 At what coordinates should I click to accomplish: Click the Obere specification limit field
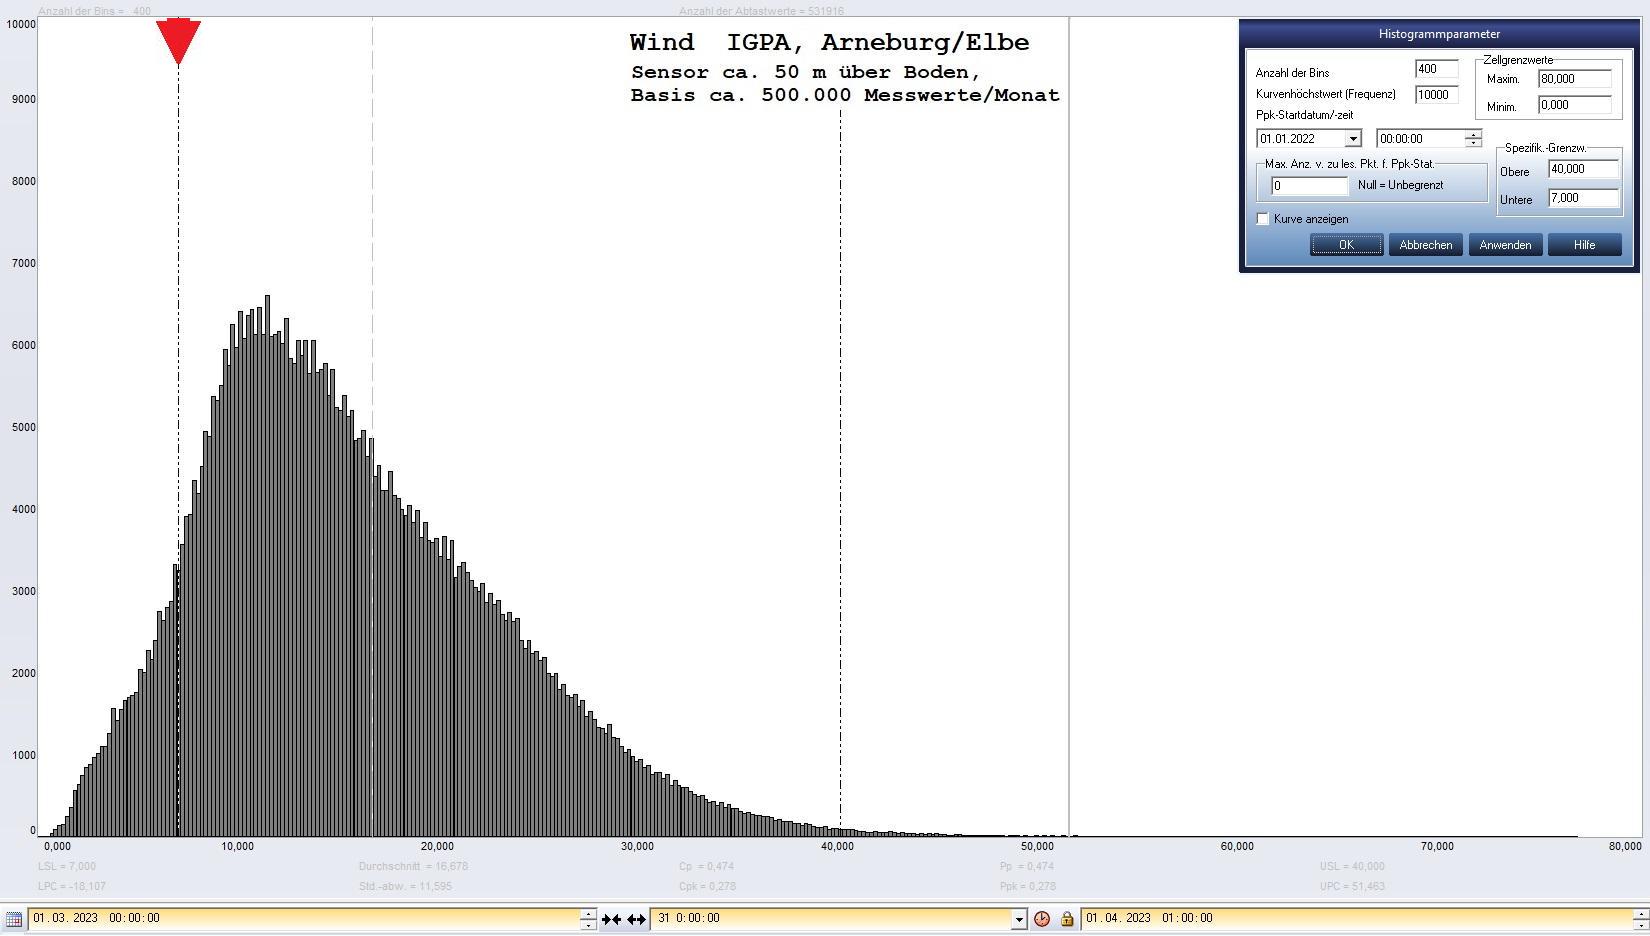1582,169
